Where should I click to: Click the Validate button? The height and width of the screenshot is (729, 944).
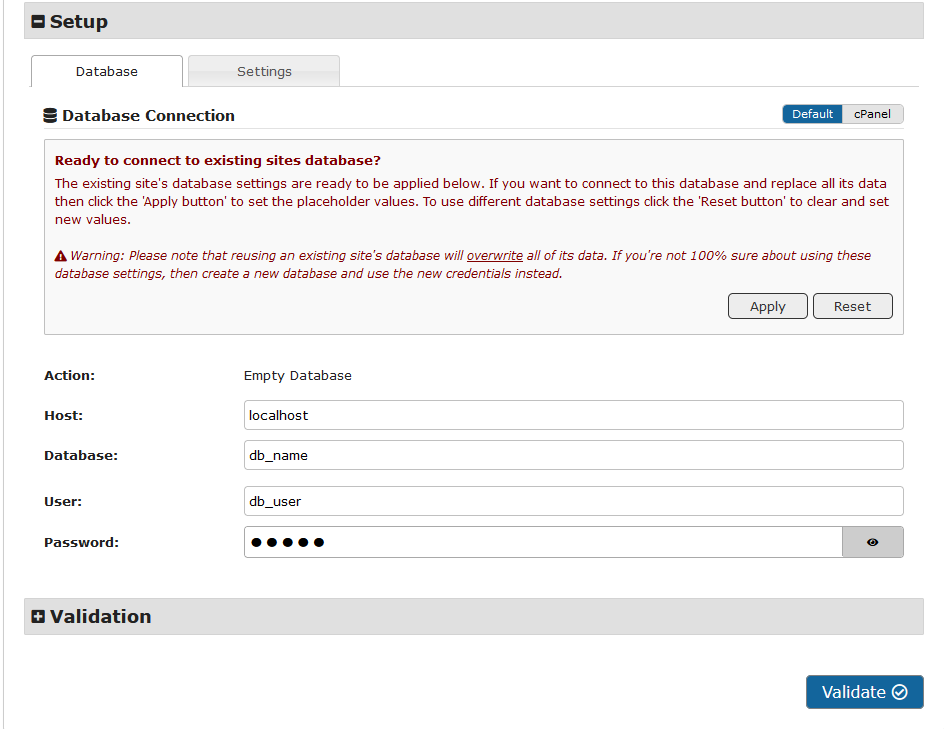pos(864,692)
